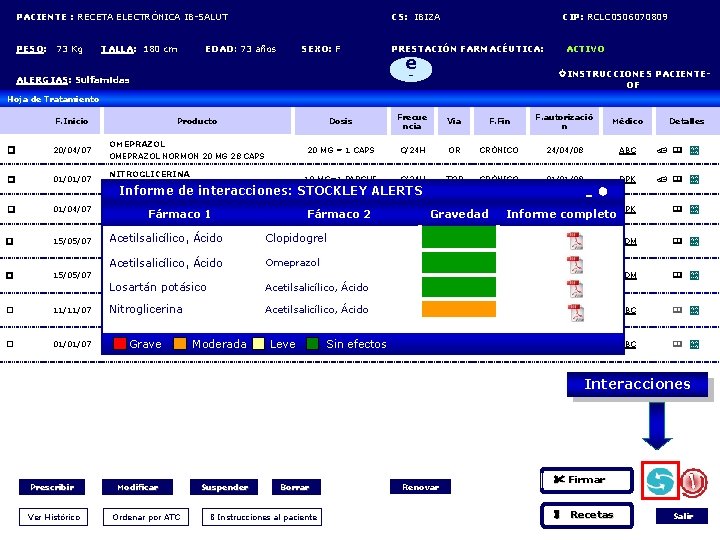720x540 pixels.
Task: Click the 24/04/08 authorization date
Action: pos(565,150)
